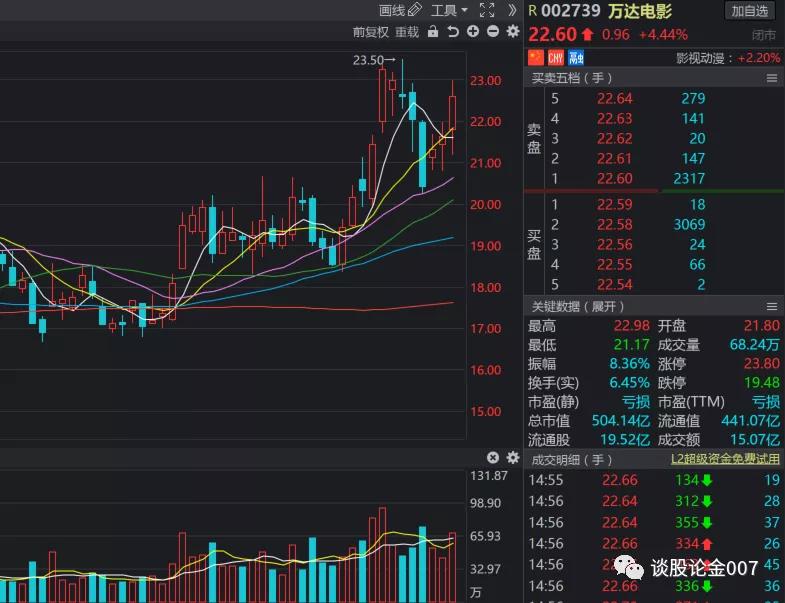
Task: Click the 开盘 value 21.80
Action: [761, 326]
